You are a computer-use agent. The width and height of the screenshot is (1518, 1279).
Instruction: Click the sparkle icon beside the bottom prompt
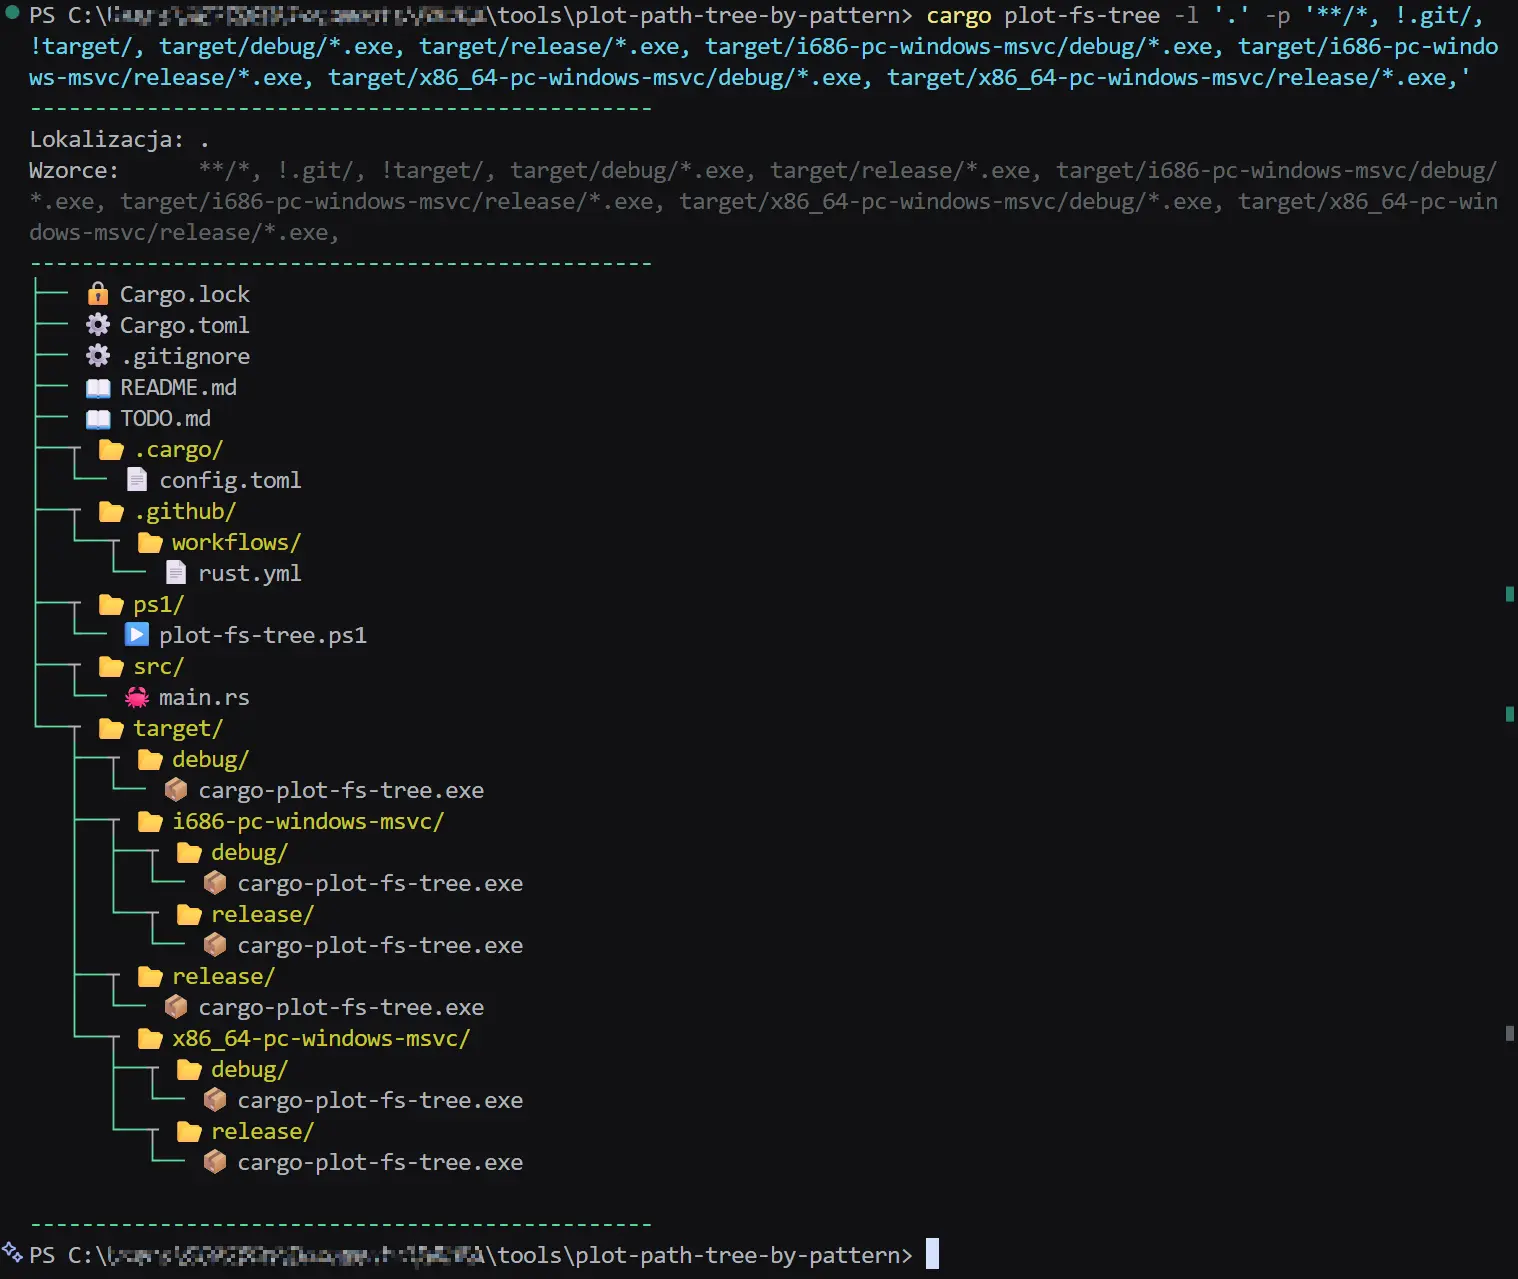pyautogui.click(x=12, y=1252)
